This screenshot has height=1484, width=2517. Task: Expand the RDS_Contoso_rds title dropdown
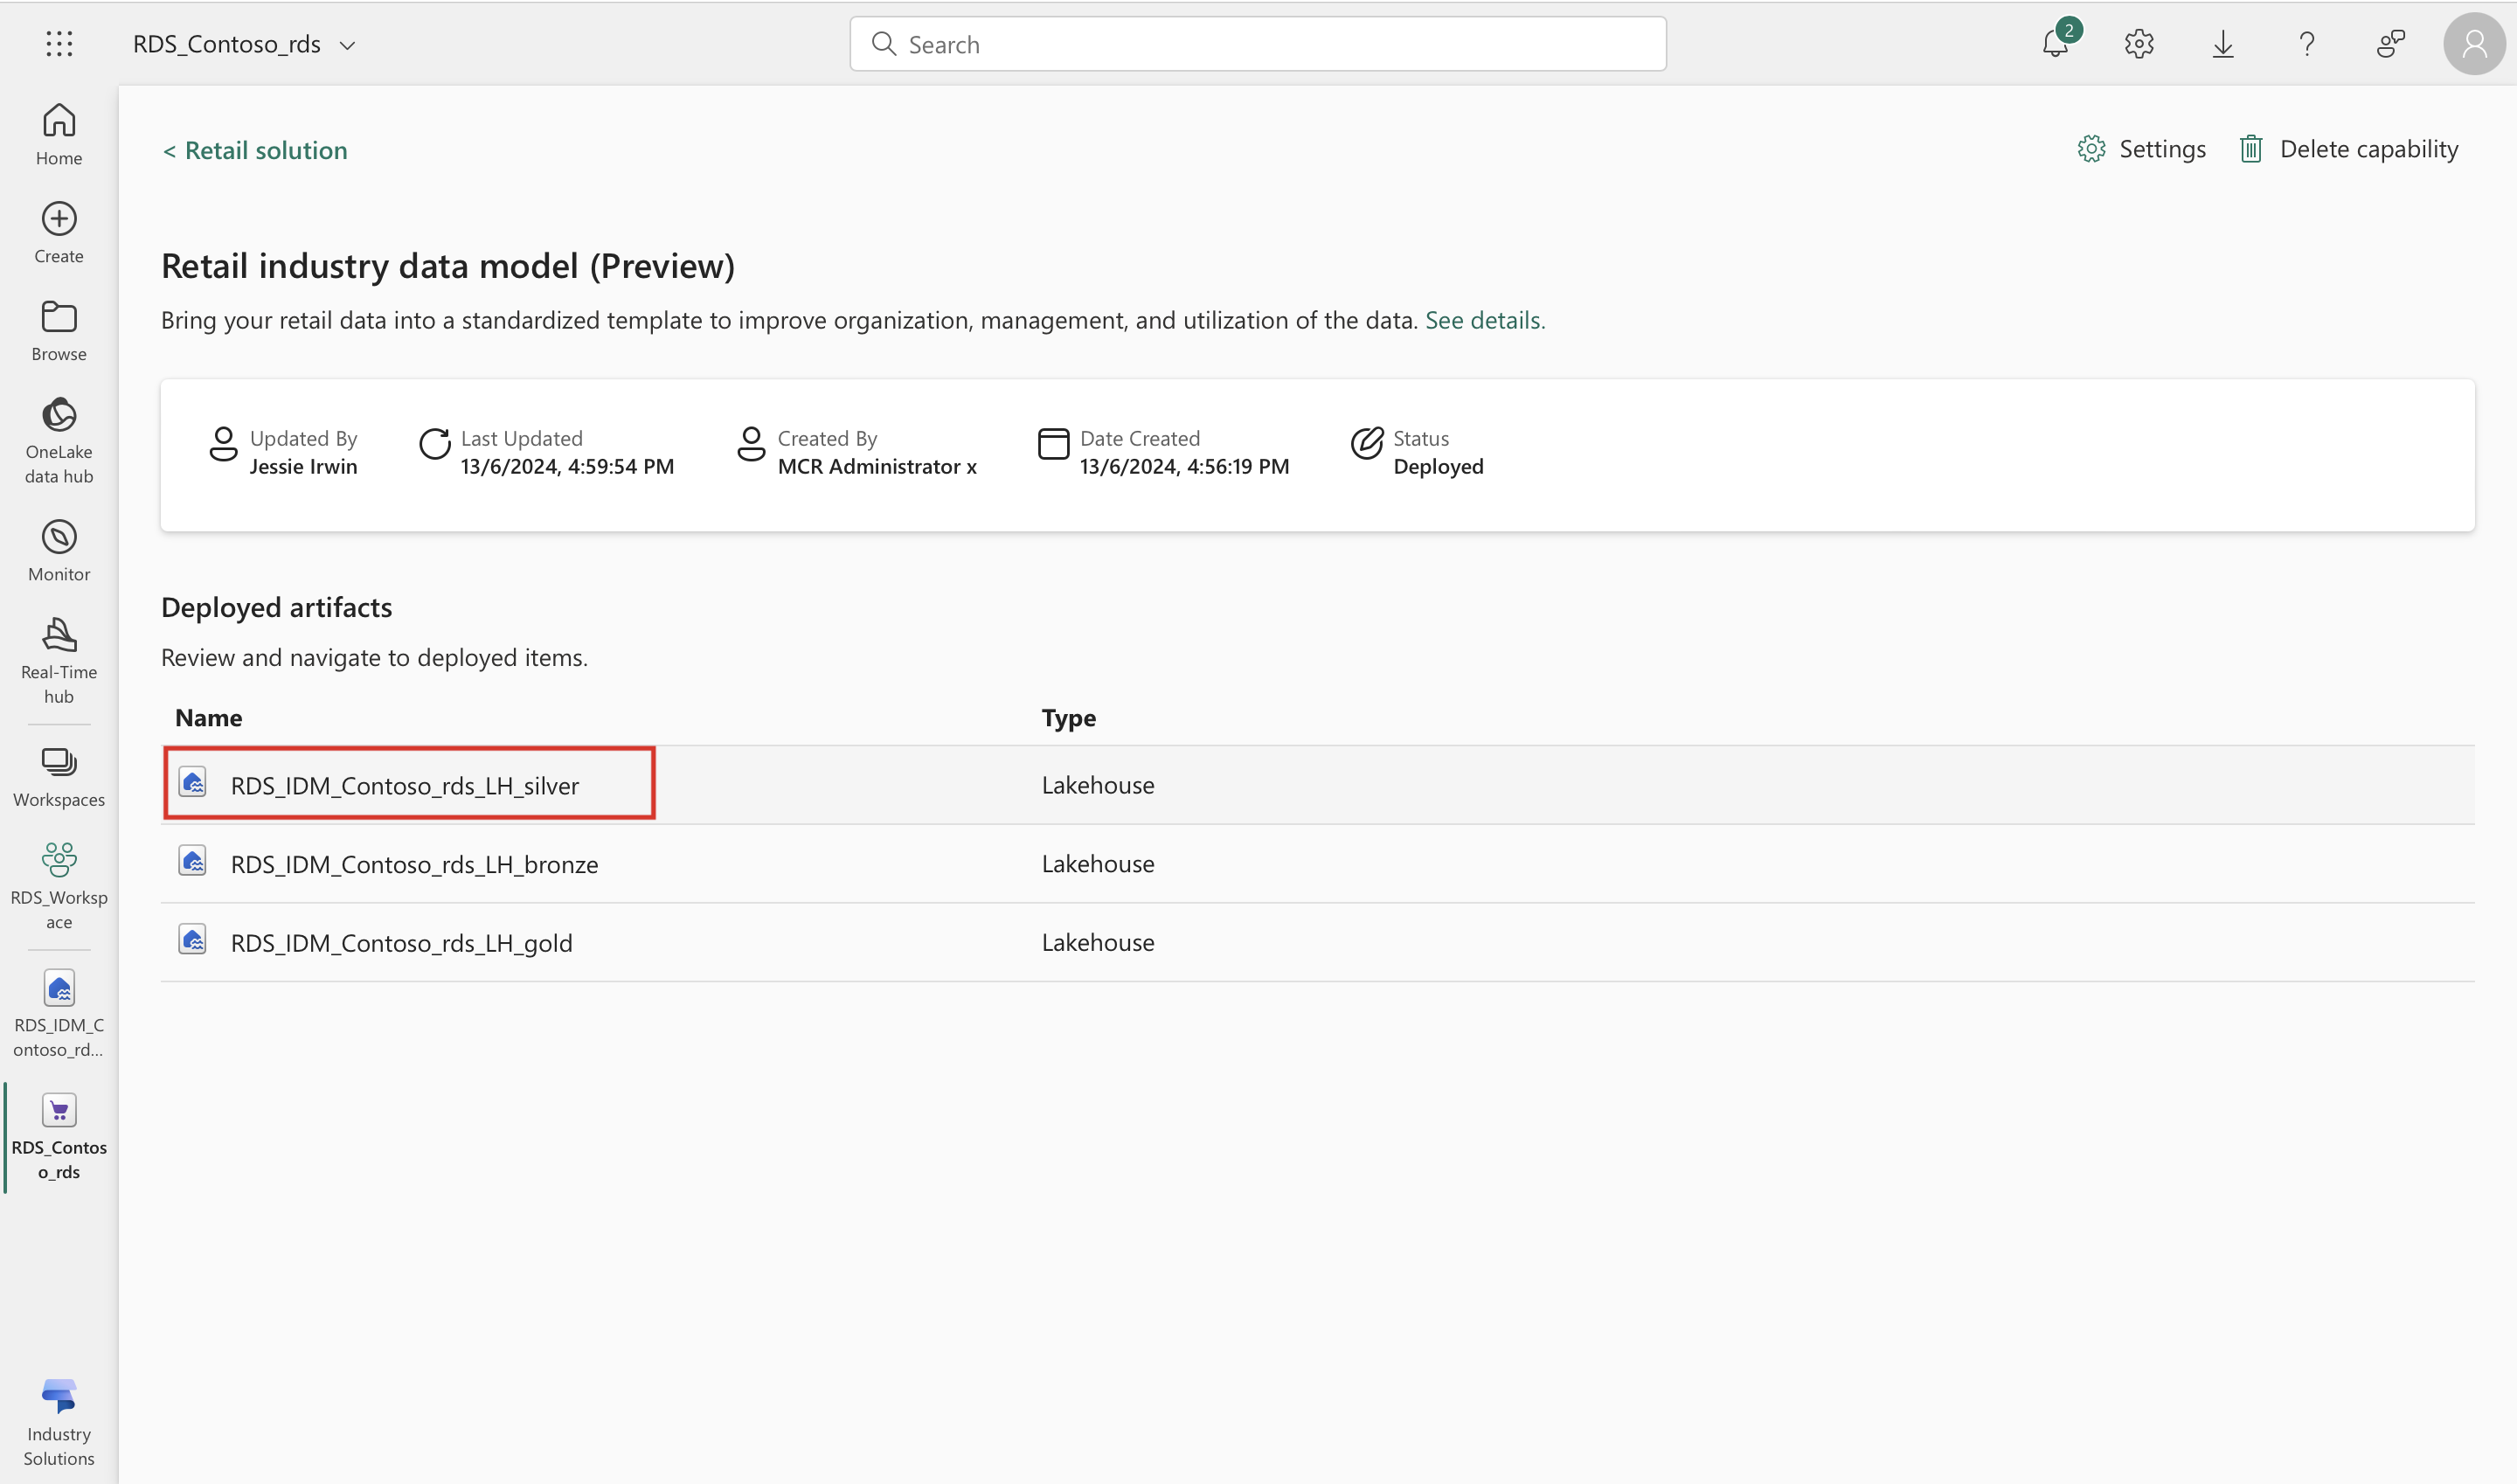[x=347, y=45]
